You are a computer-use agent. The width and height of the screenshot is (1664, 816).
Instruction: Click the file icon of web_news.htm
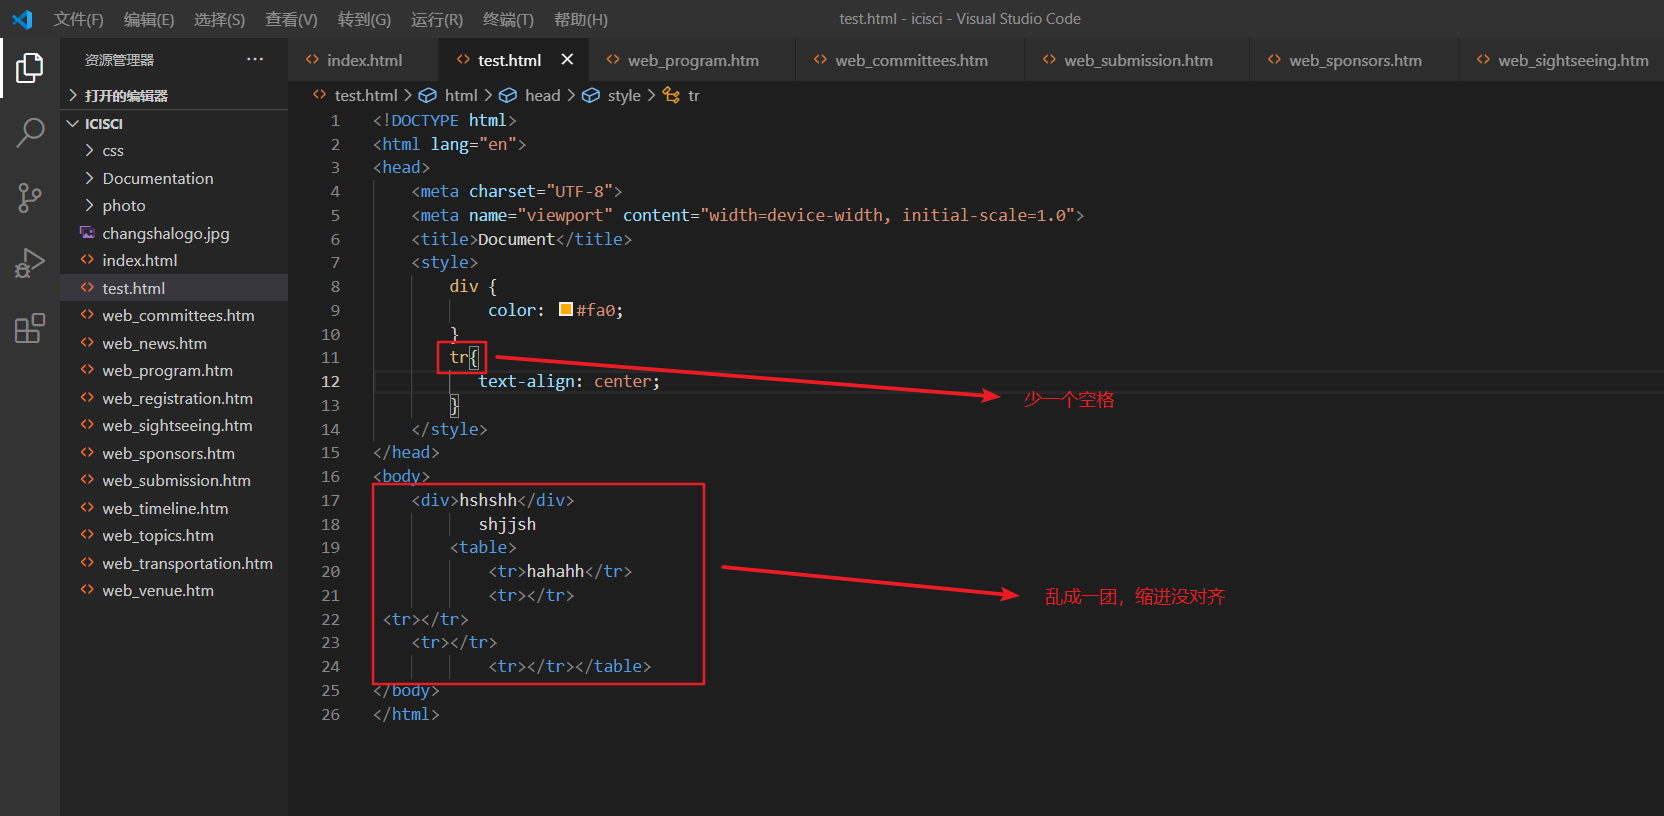coord(87,343)
